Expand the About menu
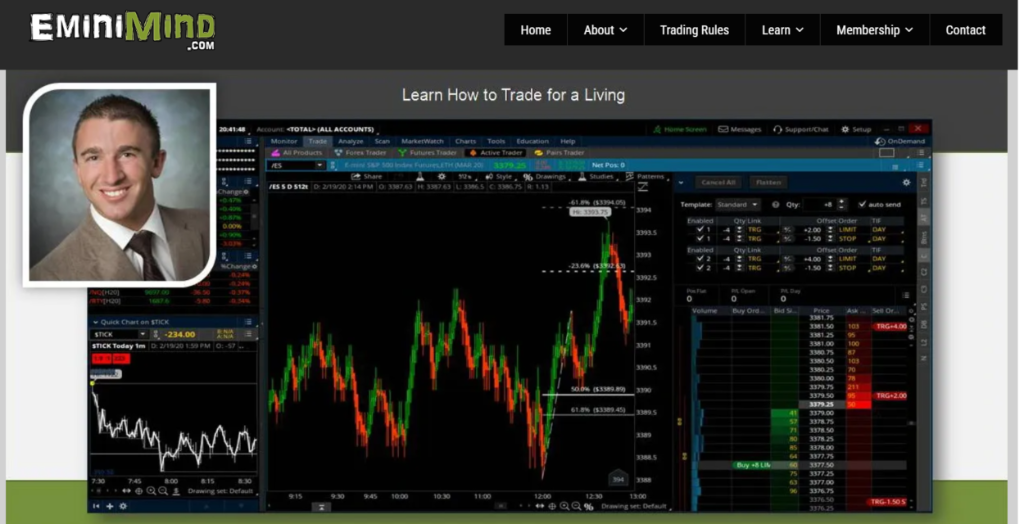Image resolution: width=1024 pixels, height=524 pixels. [x=605, y=30]
